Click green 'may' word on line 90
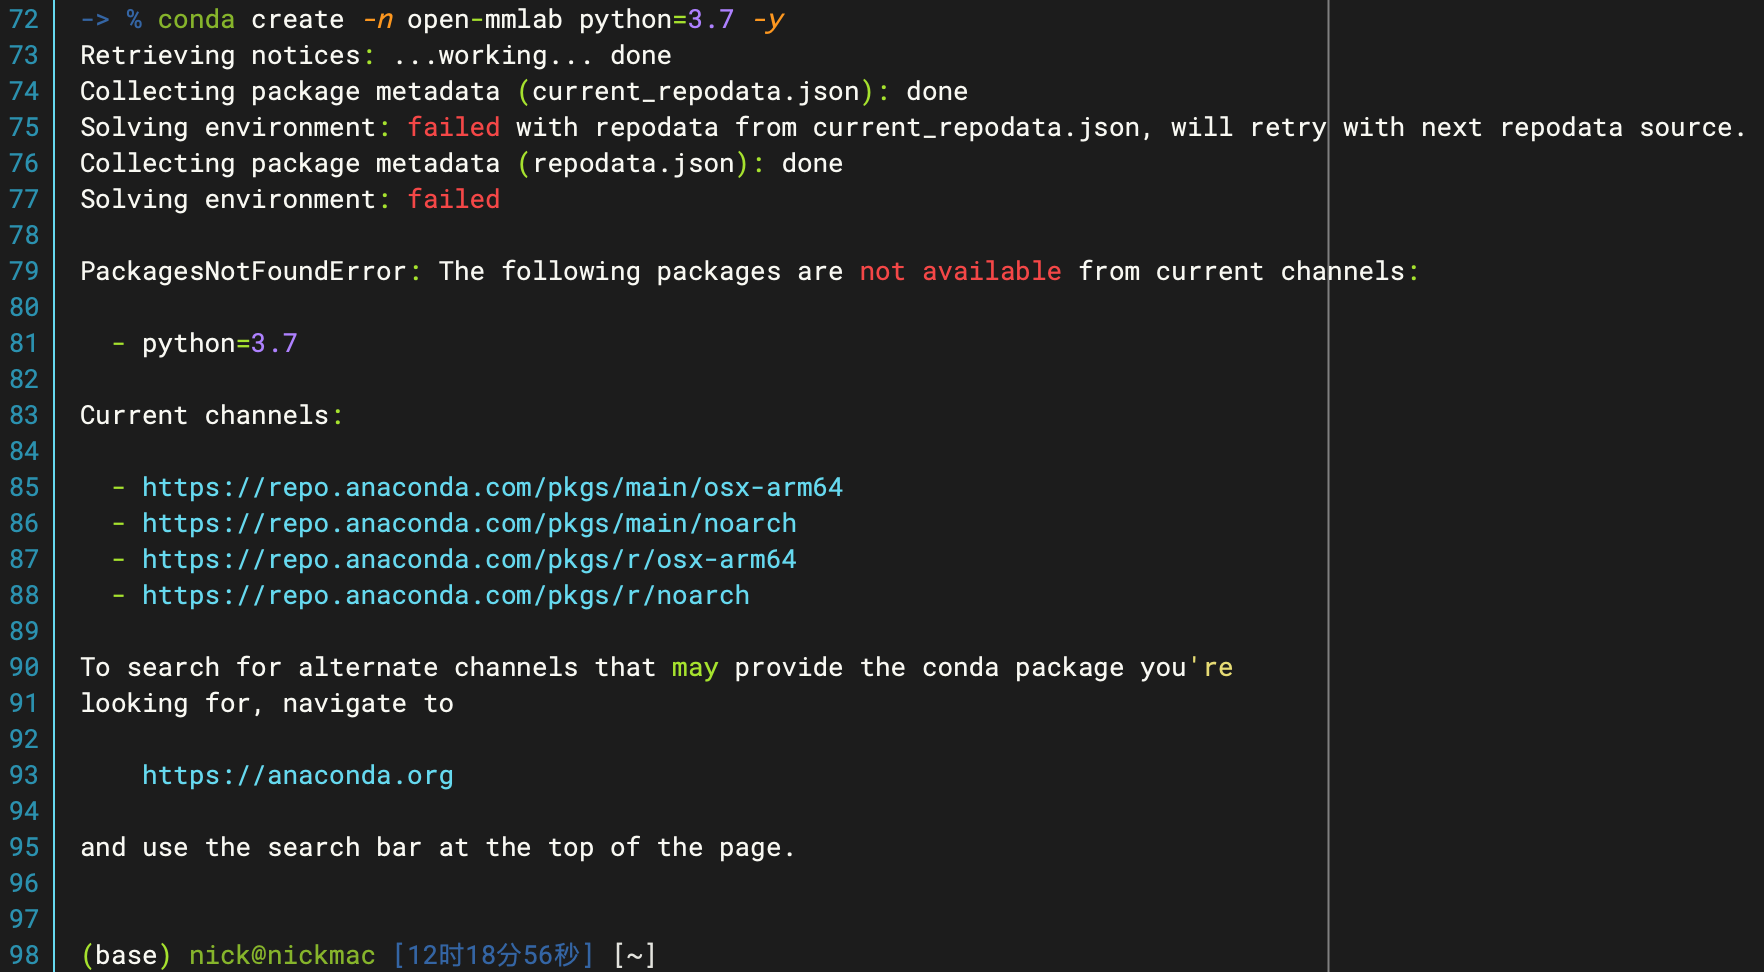 click(695, 667)
